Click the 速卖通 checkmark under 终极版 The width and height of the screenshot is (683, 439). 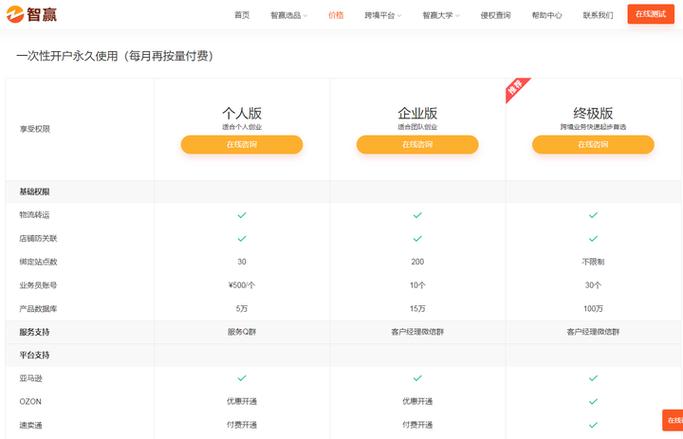593,425
